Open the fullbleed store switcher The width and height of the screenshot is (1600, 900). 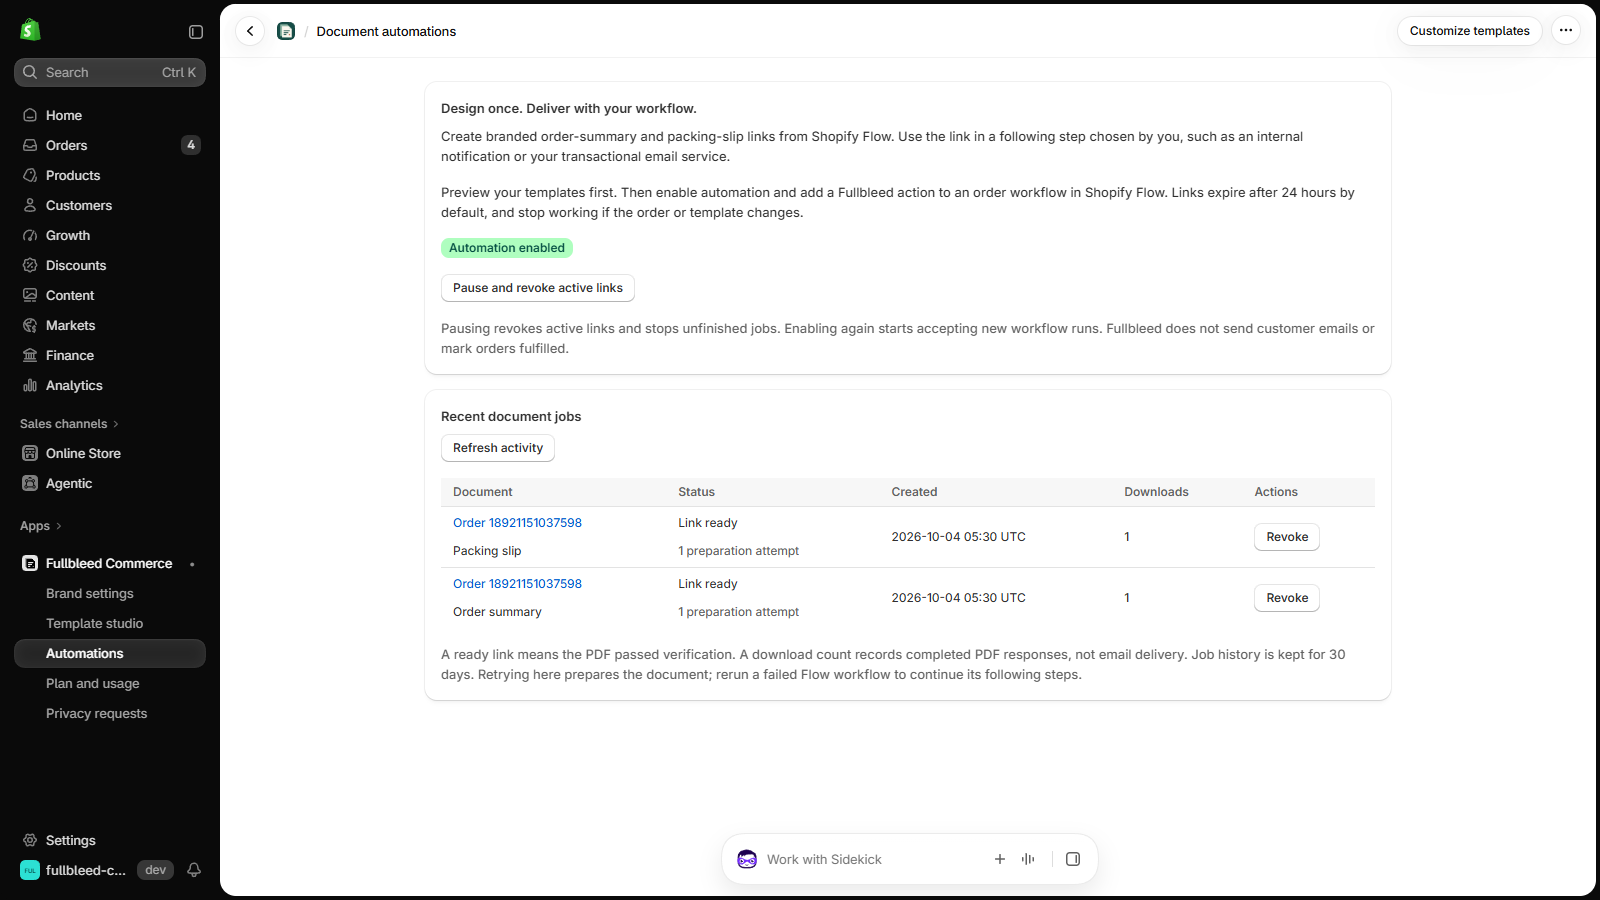point(75,870)
